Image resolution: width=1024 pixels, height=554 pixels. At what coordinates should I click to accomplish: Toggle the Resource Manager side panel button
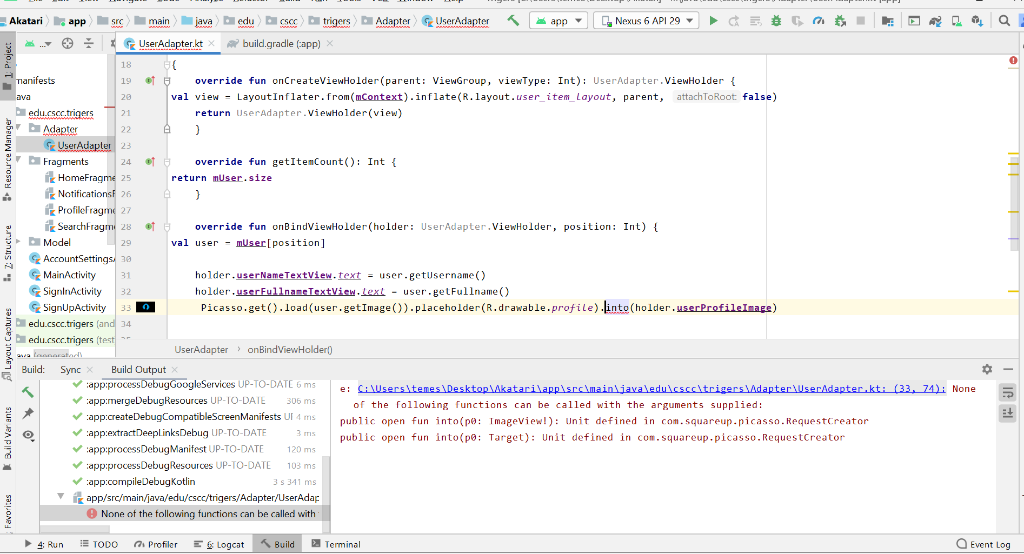pyautogui.click(x=7, y=159)
